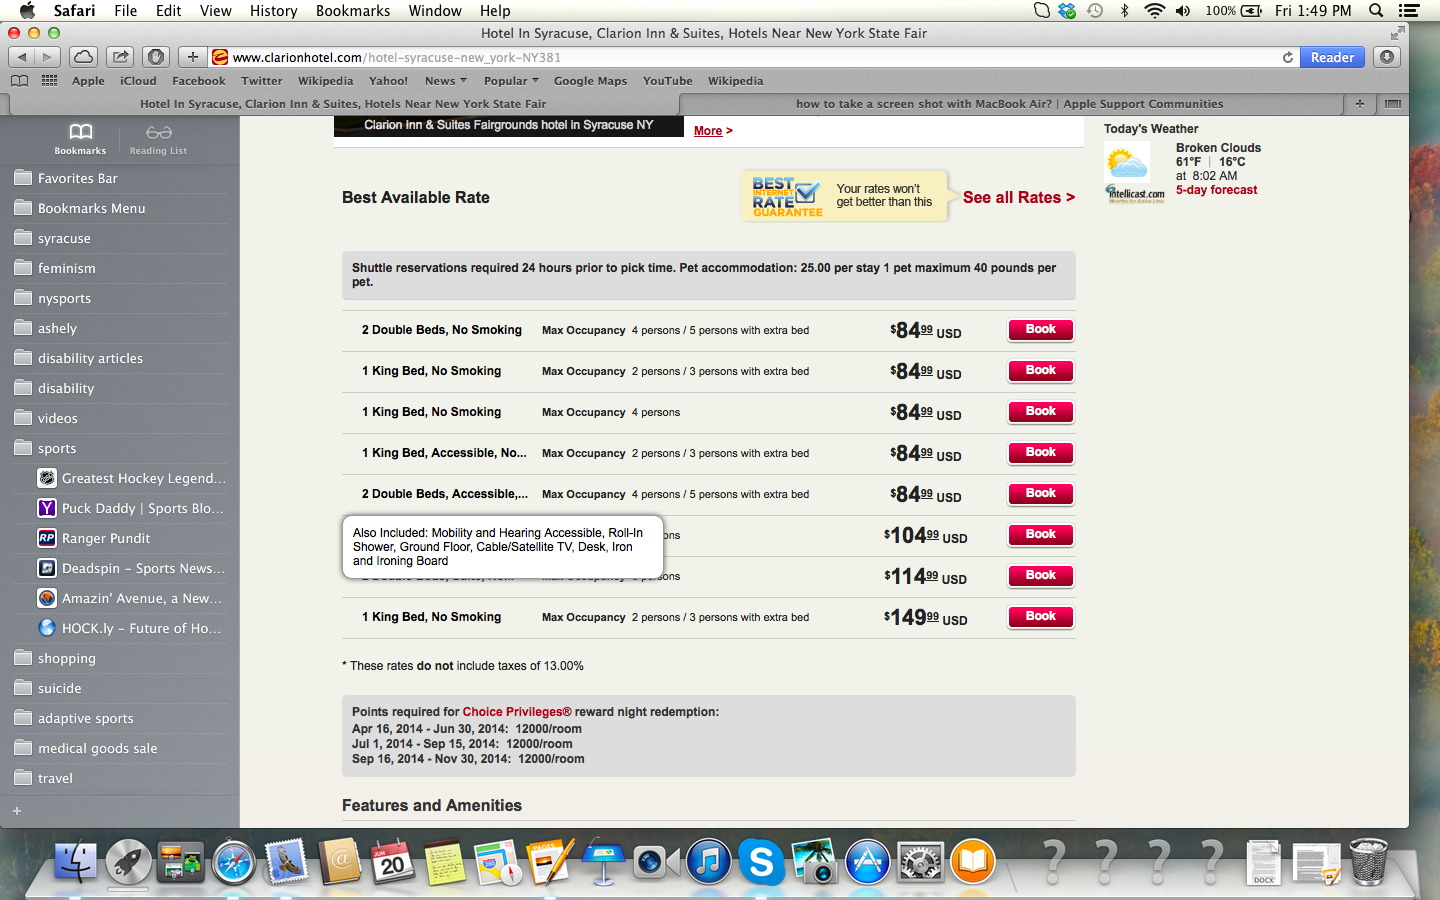This screenshot has height=900, width=1440.
Task: Collapse the sports bookmarks folder
Action: pyautogui.click(x=120, y=448)
